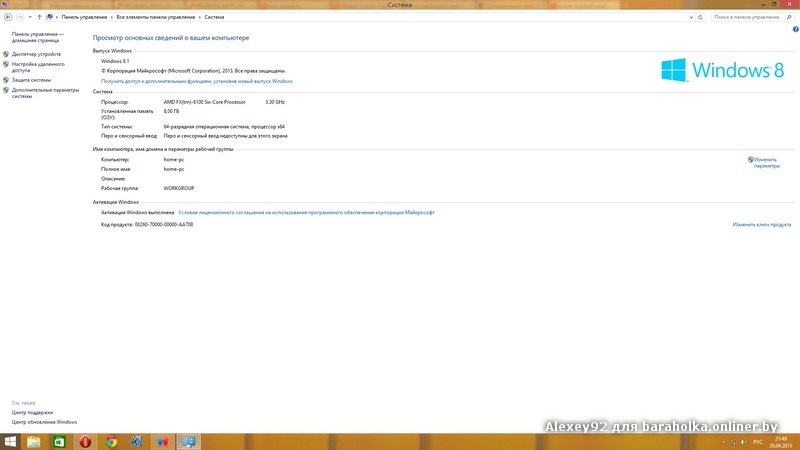Open the Microsoft license terms link
The image size is (800, 450).
(x=306, y=212)
